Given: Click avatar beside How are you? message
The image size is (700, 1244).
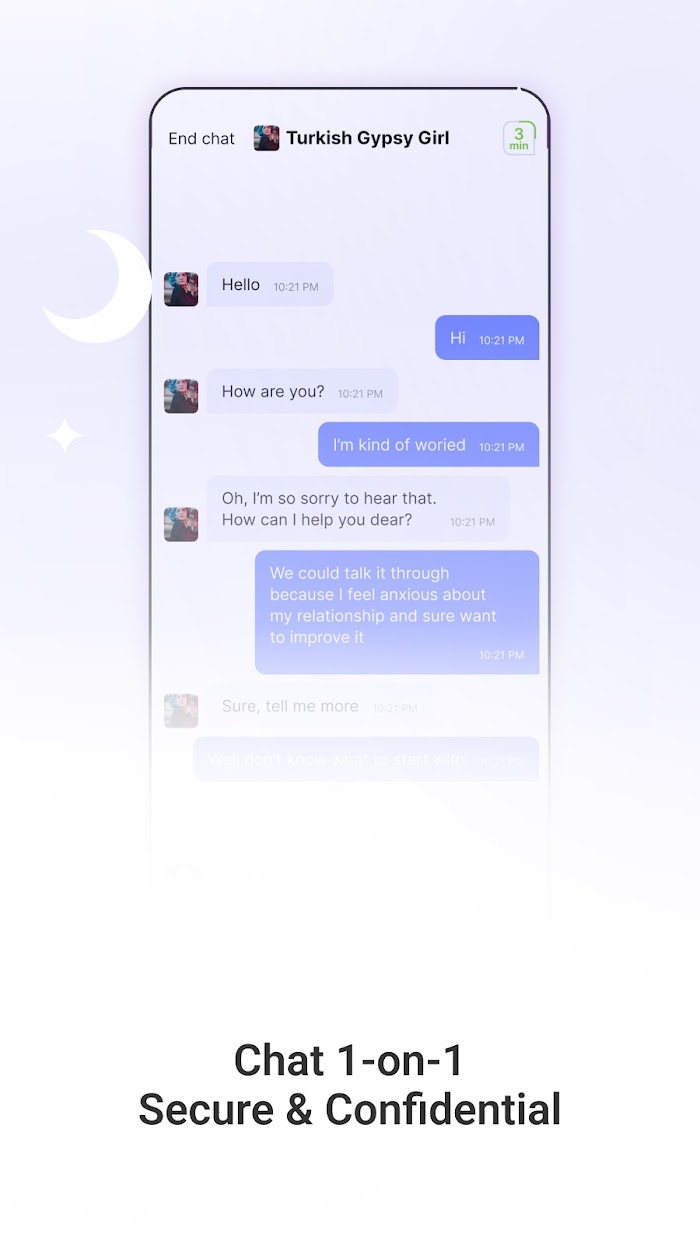Looking at the screenshot, I should [x=181, y=396].
